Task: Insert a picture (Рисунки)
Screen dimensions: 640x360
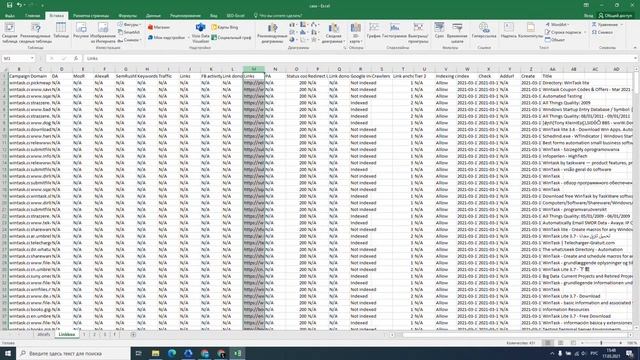Action: [81, 31]
